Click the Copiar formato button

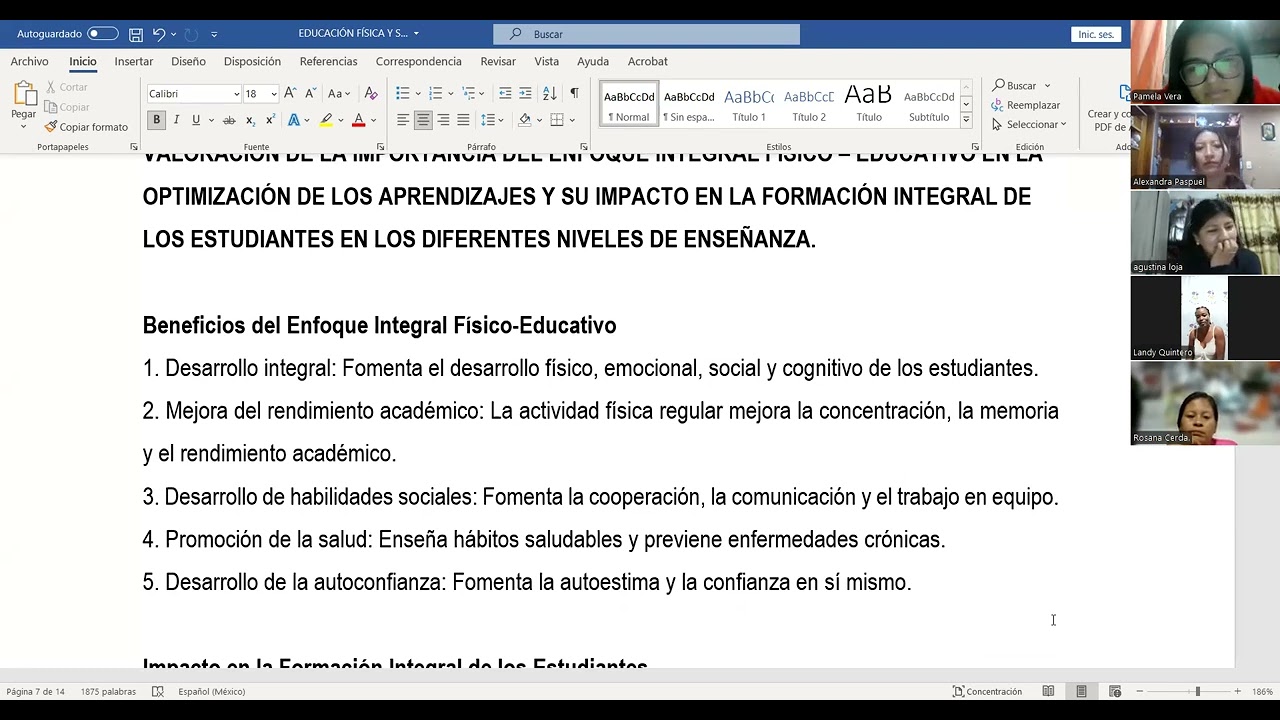coord(86,127)
